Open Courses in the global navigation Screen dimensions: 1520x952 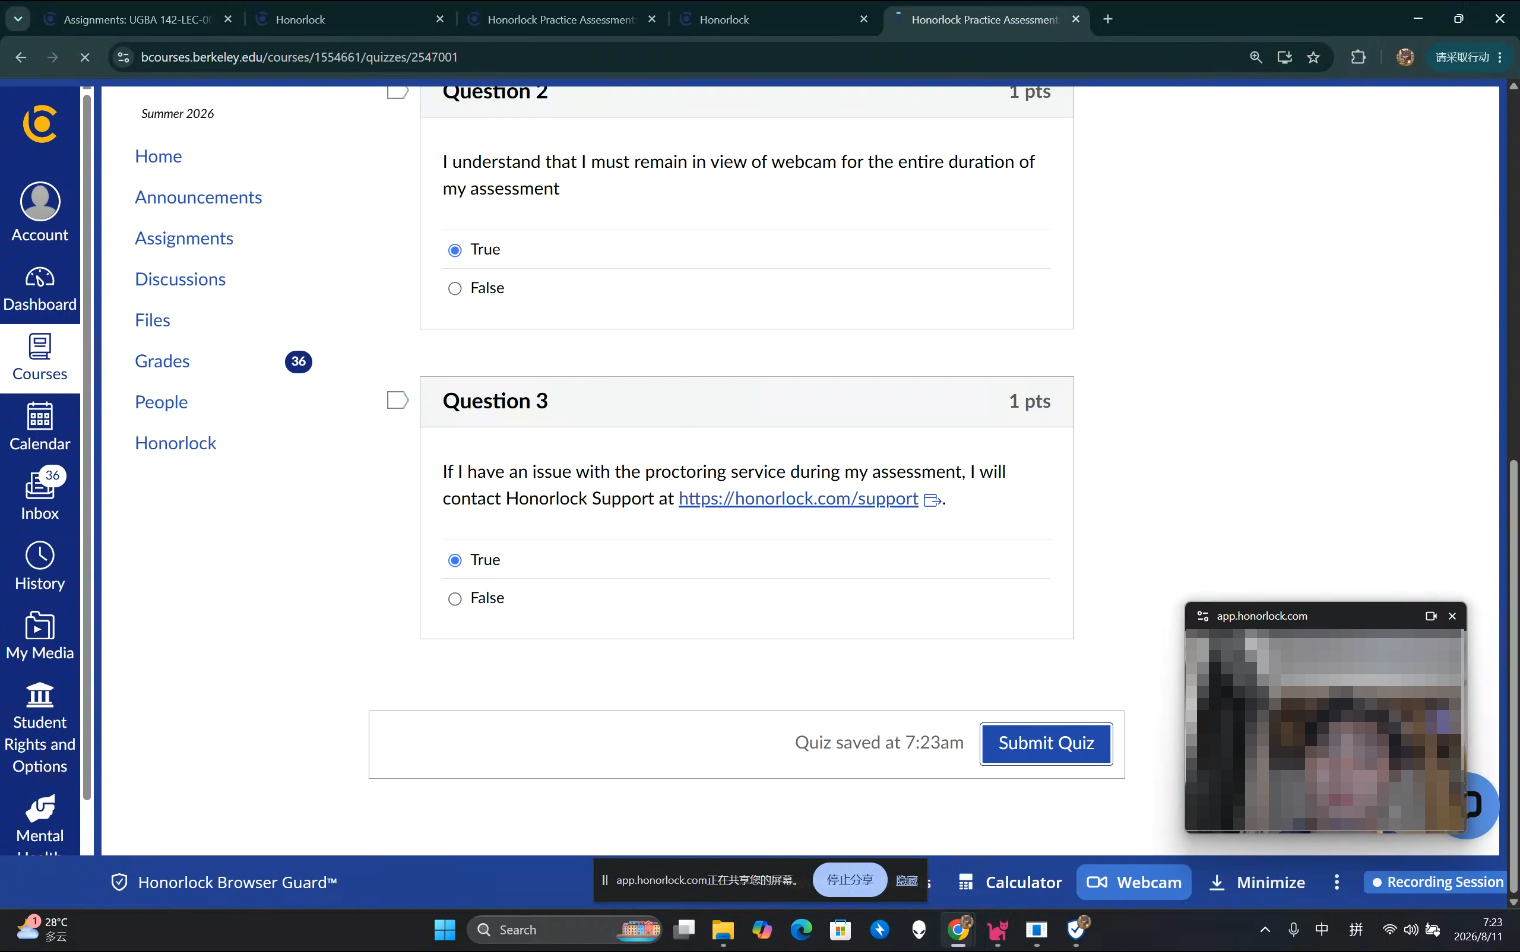(x=40, y=358)
